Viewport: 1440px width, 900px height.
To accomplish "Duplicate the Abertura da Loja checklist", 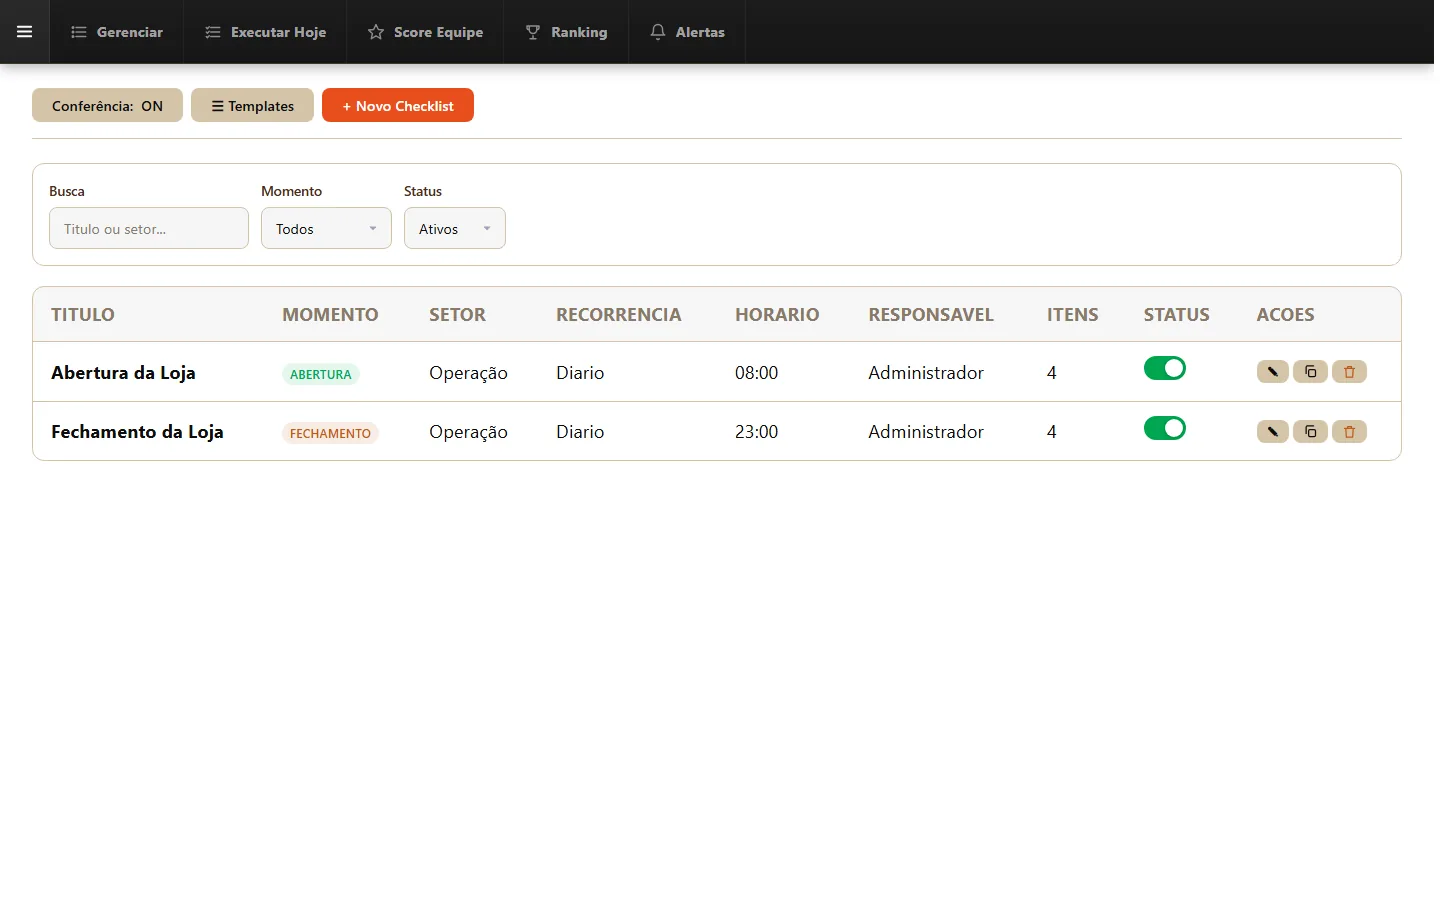I will pos(1310,372).
